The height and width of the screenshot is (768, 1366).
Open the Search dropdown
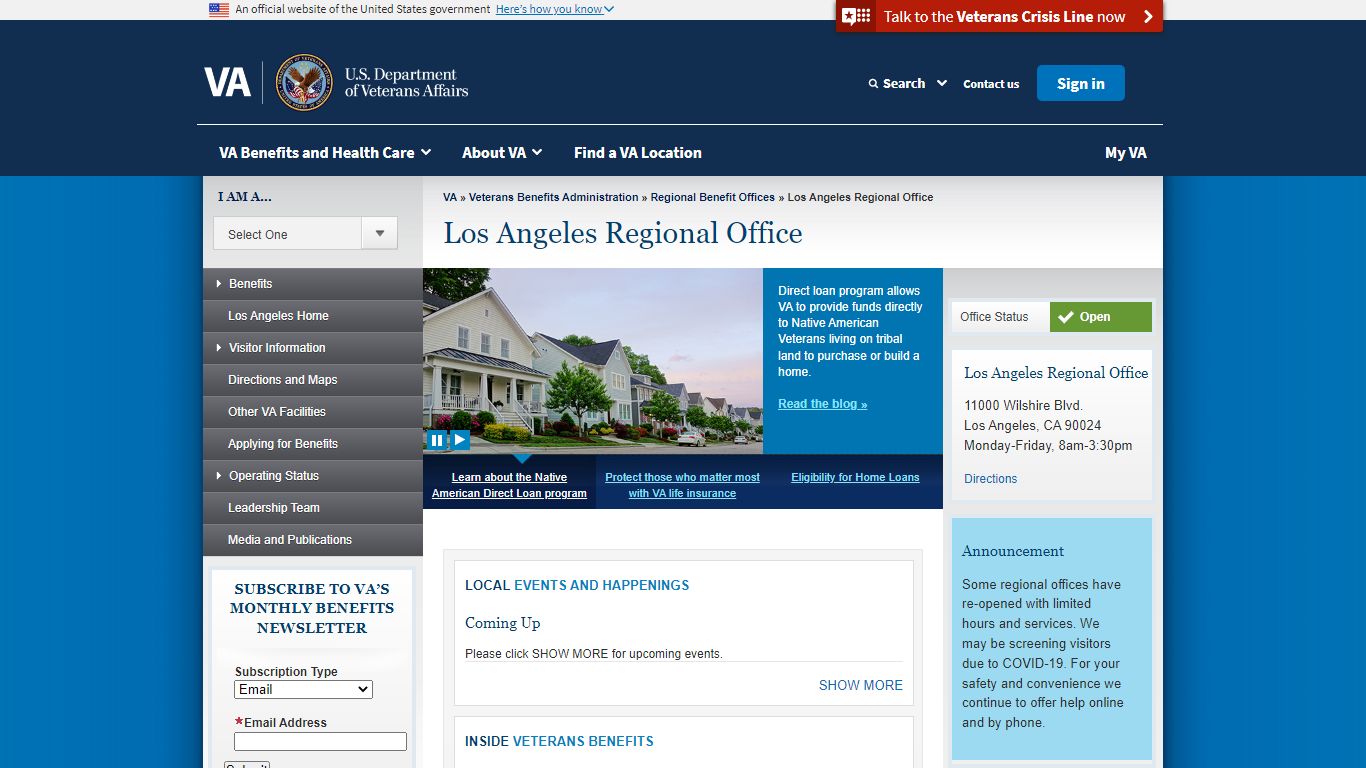point(908,84)
